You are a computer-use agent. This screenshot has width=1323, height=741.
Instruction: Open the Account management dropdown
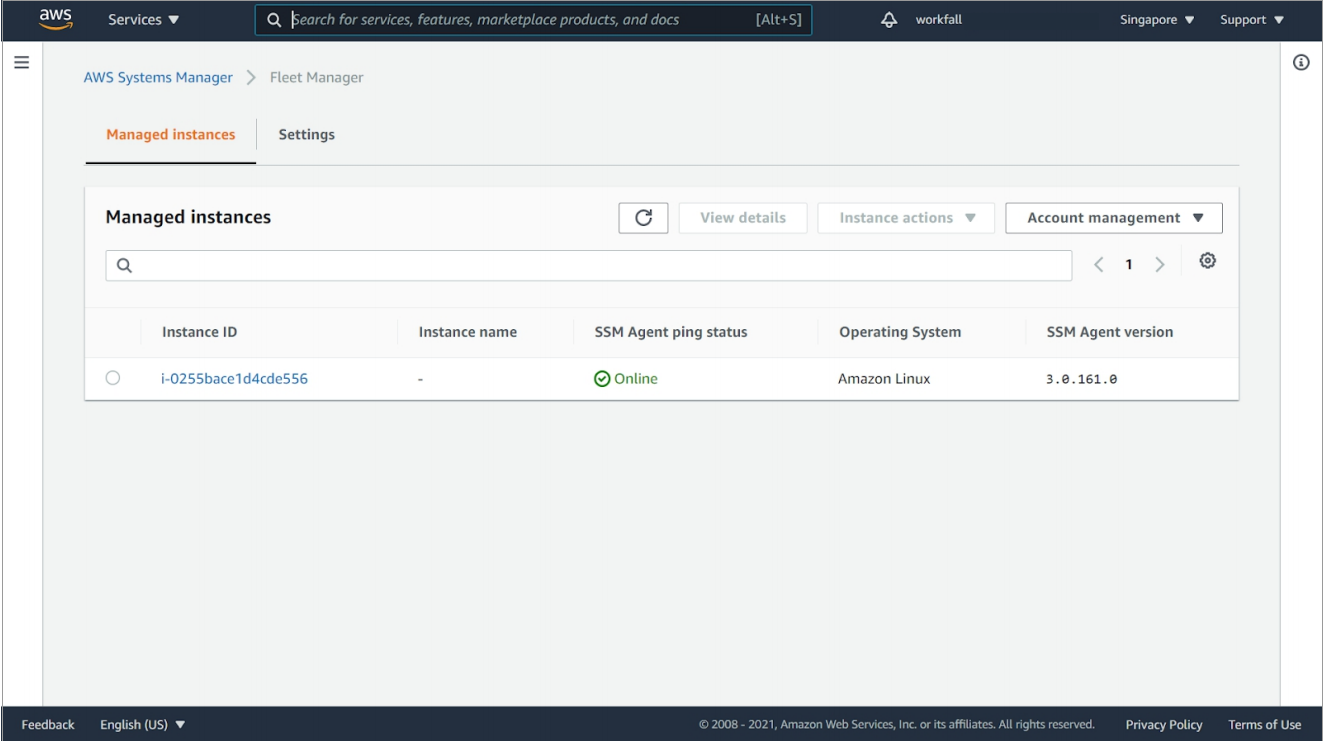(x=1114, y=218)
